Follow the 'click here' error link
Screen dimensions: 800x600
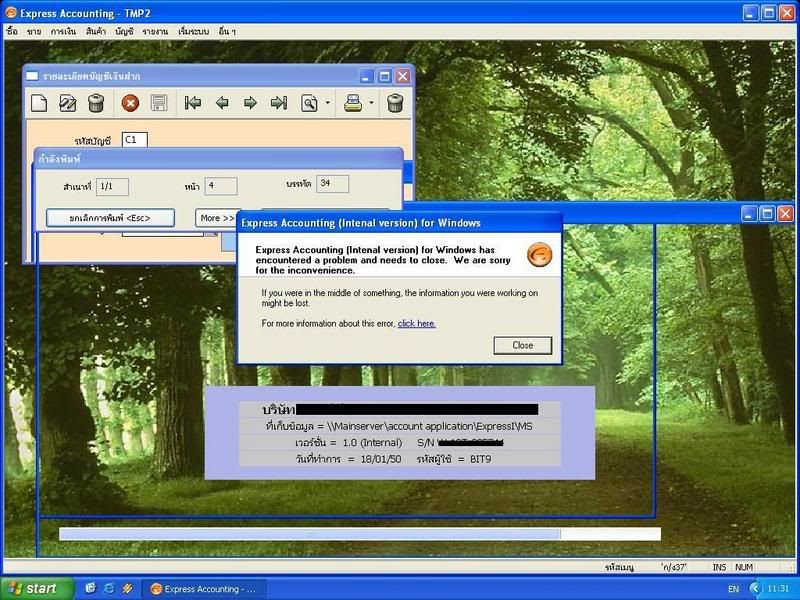click(416, 324)
